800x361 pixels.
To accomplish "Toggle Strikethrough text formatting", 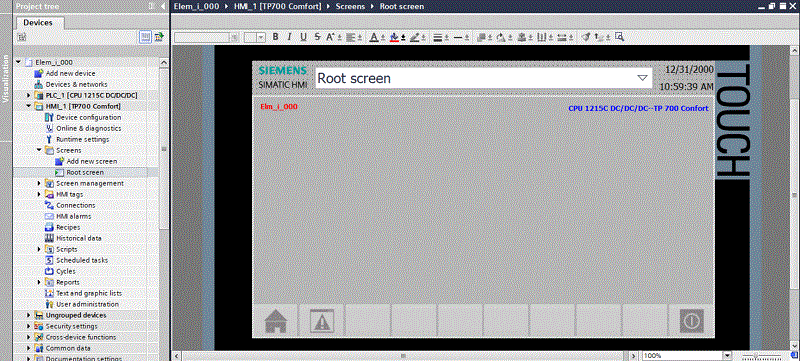I will (x=317, y=37).
